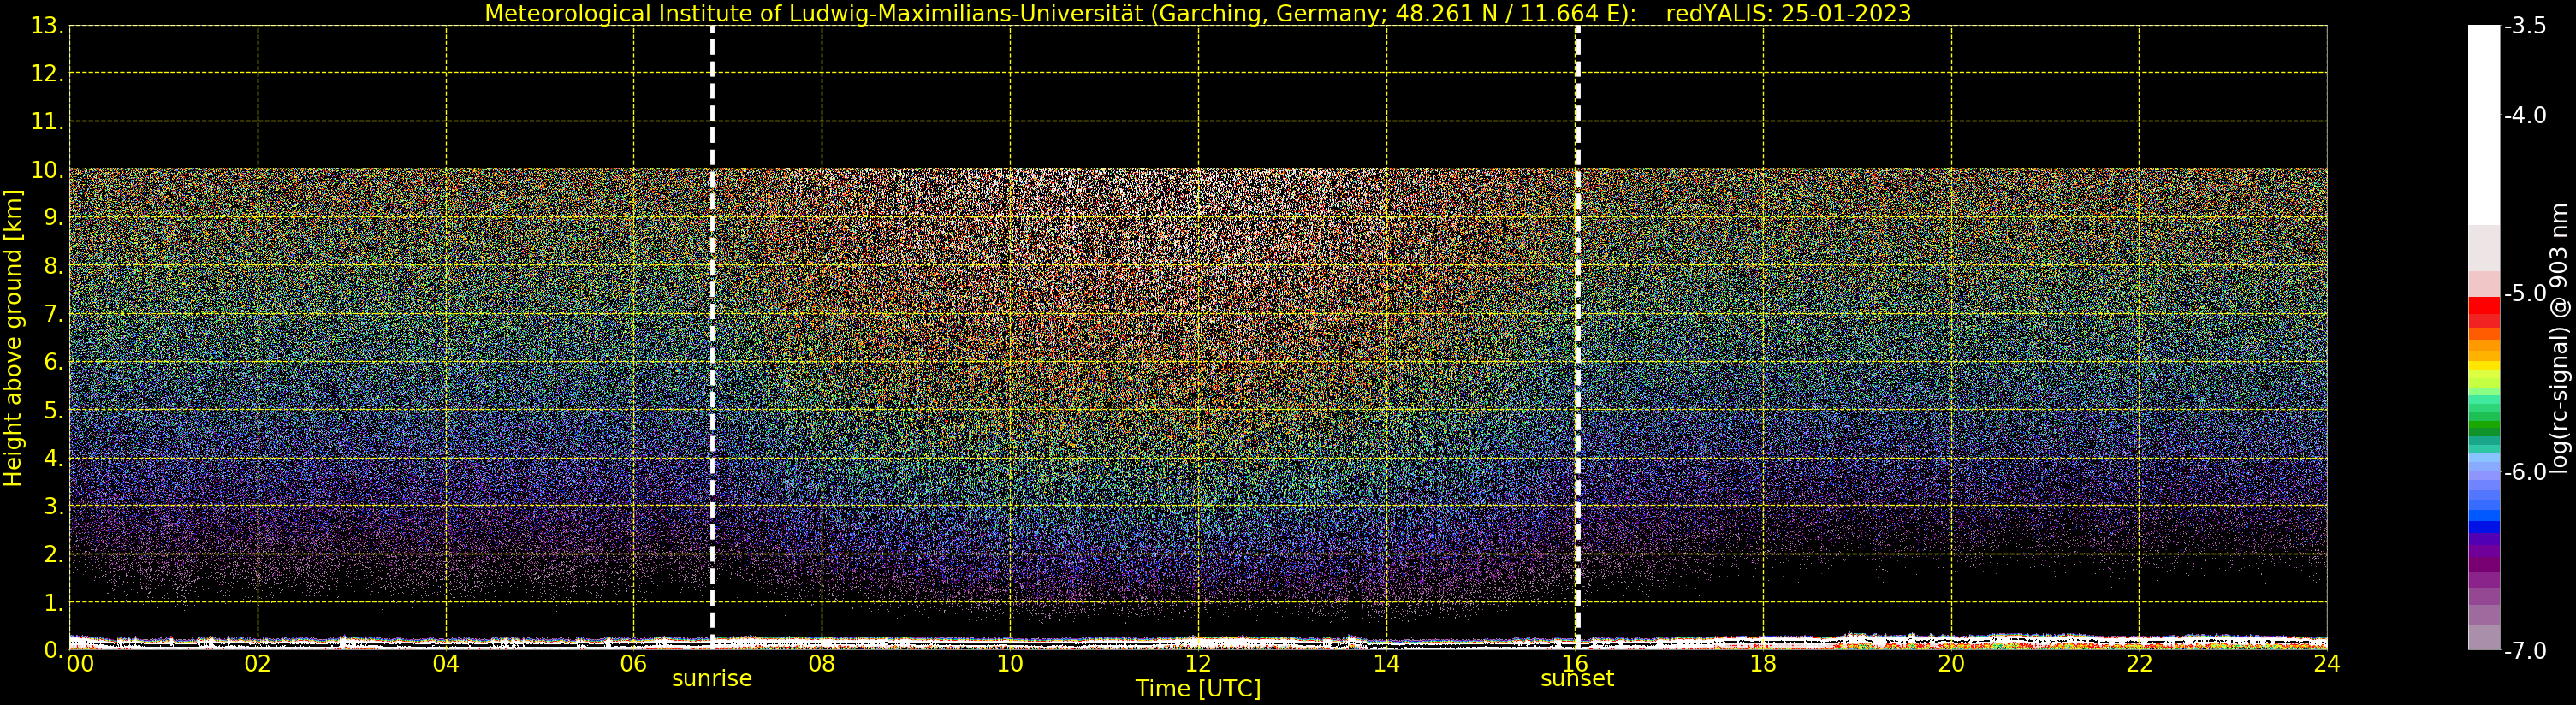Select the white top section of the colorbar

click(x=2483, y=120)
